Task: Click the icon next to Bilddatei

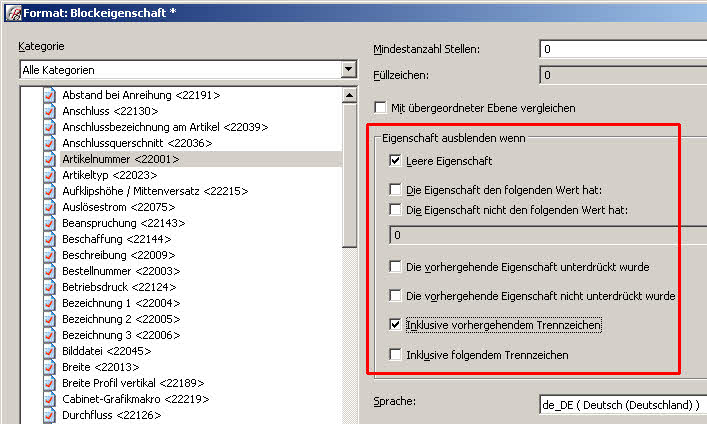Action: coord(50,351)
